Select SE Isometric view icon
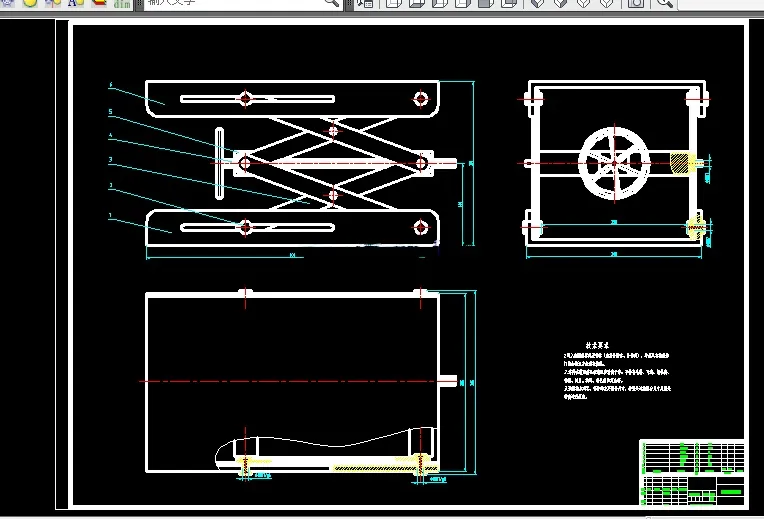Viewport: 764px width, 519px height. coord(560,3)
